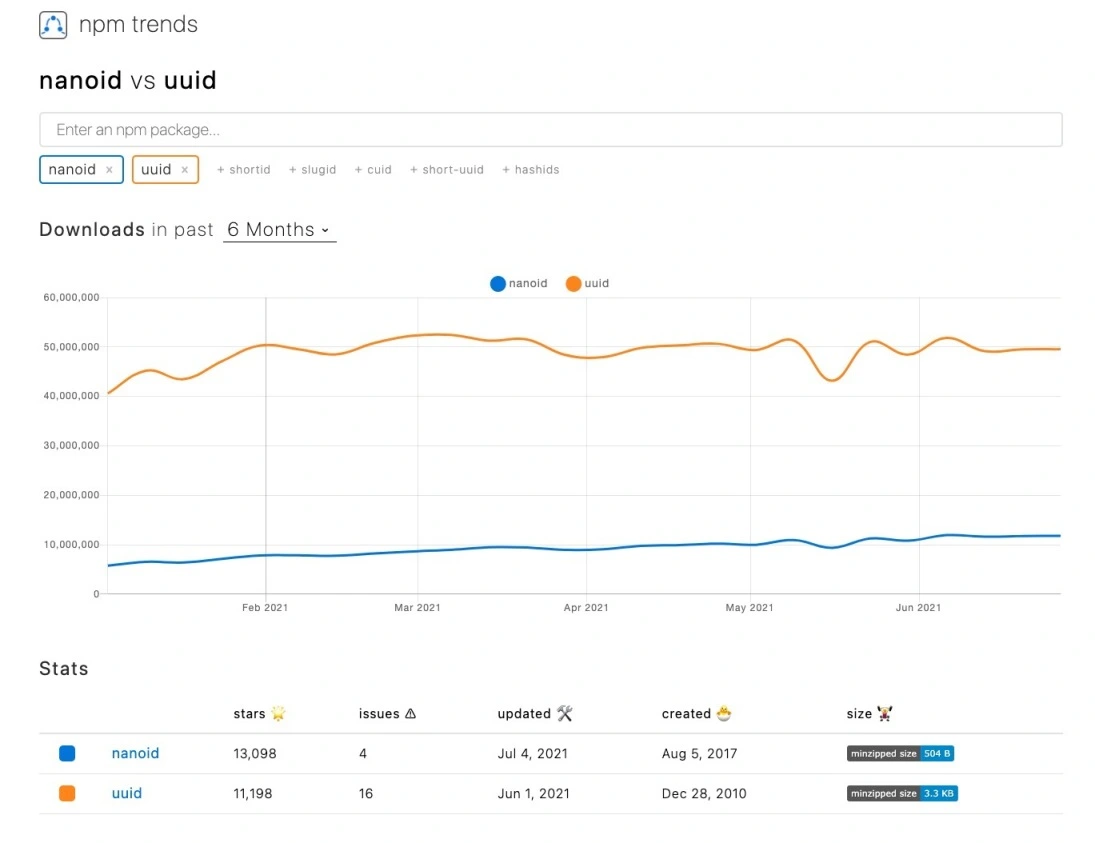Click uuid stars count 11,198
This screenshot has height=843, width=1095.
pyautogui.click(x=253, y=793)
